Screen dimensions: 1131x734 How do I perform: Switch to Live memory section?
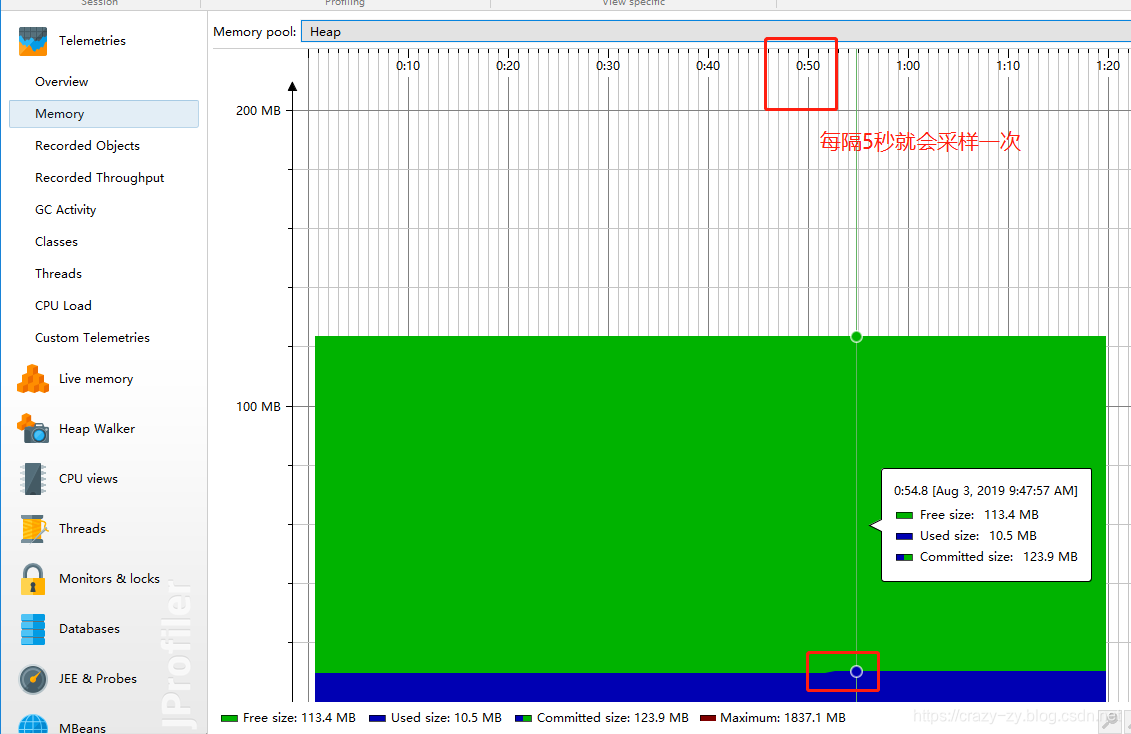click(x=96, y=379)
